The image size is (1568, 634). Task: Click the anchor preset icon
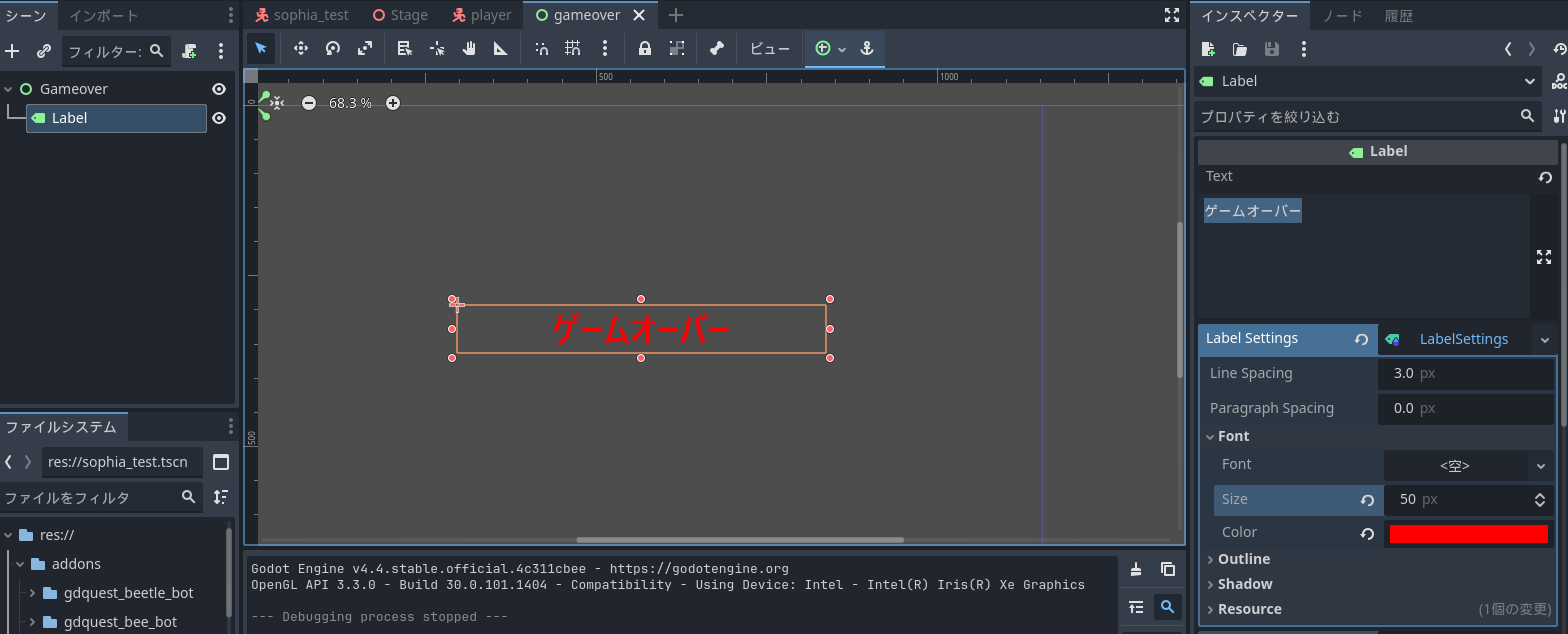pos(867,48)
